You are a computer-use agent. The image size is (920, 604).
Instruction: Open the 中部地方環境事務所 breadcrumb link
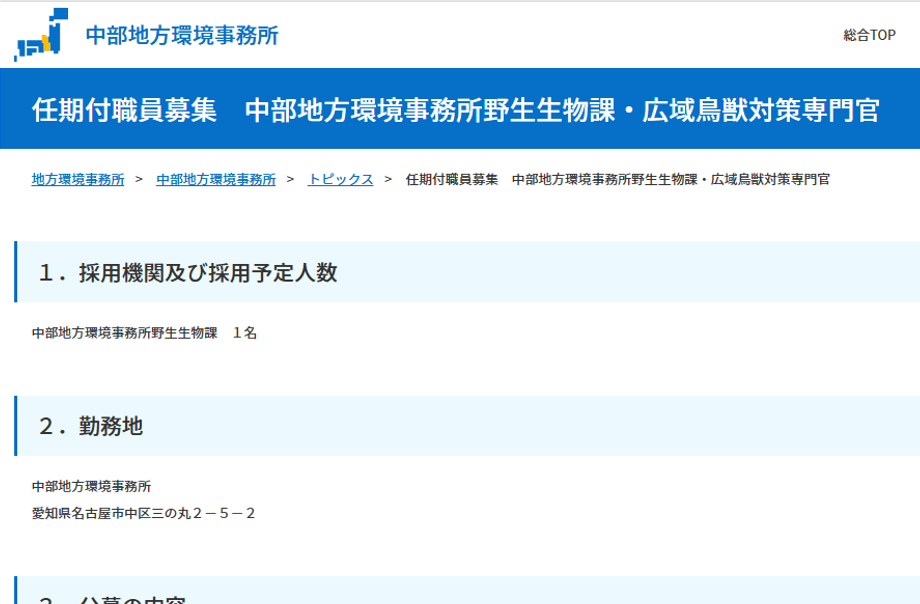(216, 179)
